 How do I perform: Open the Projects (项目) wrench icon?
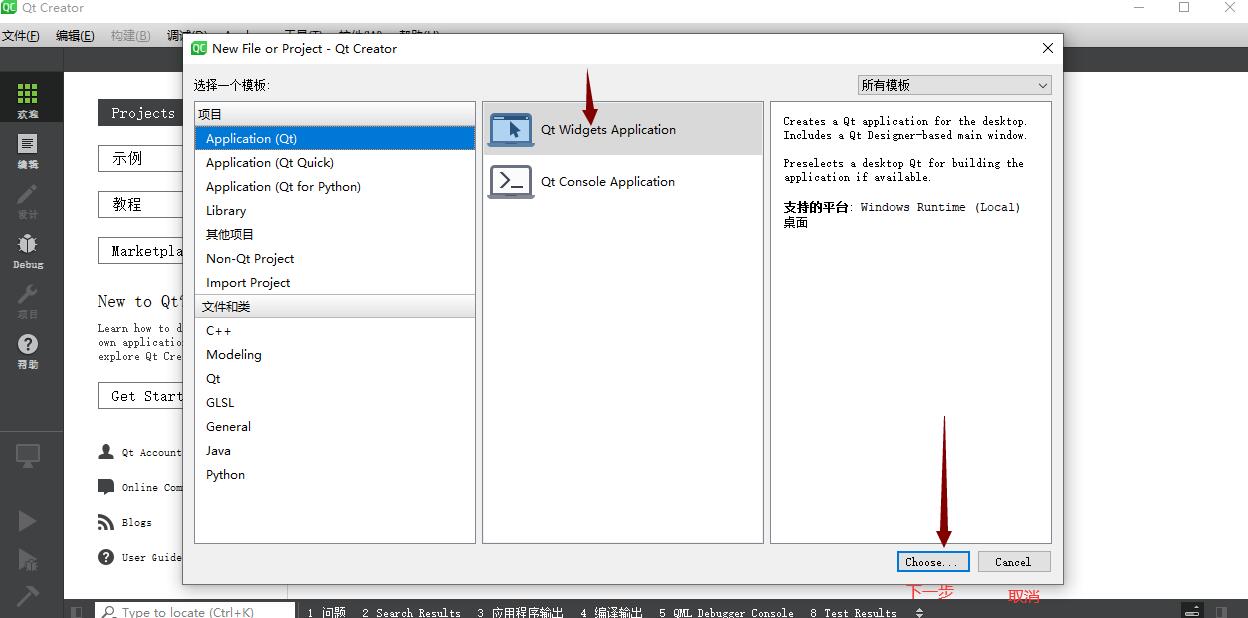[x=27, y=296]
